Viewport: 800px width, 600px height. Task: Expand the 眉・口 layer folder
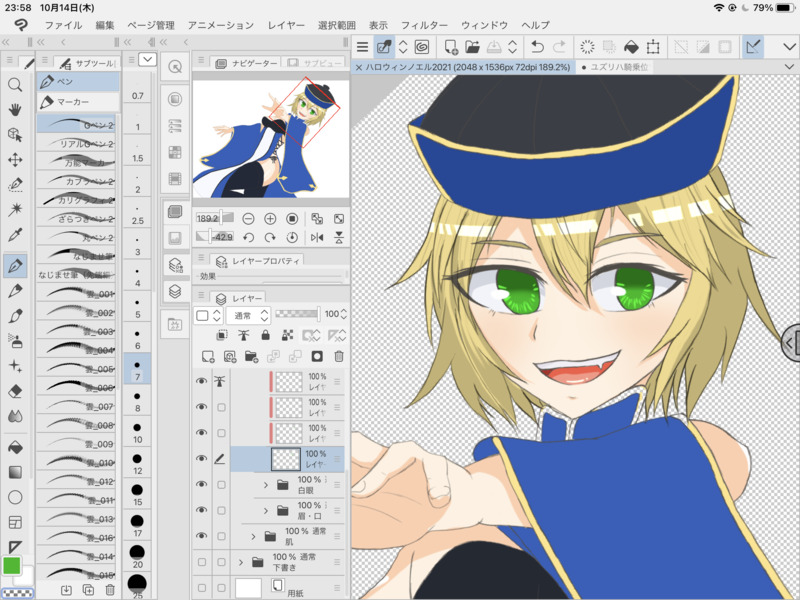(x=265, y=510)
